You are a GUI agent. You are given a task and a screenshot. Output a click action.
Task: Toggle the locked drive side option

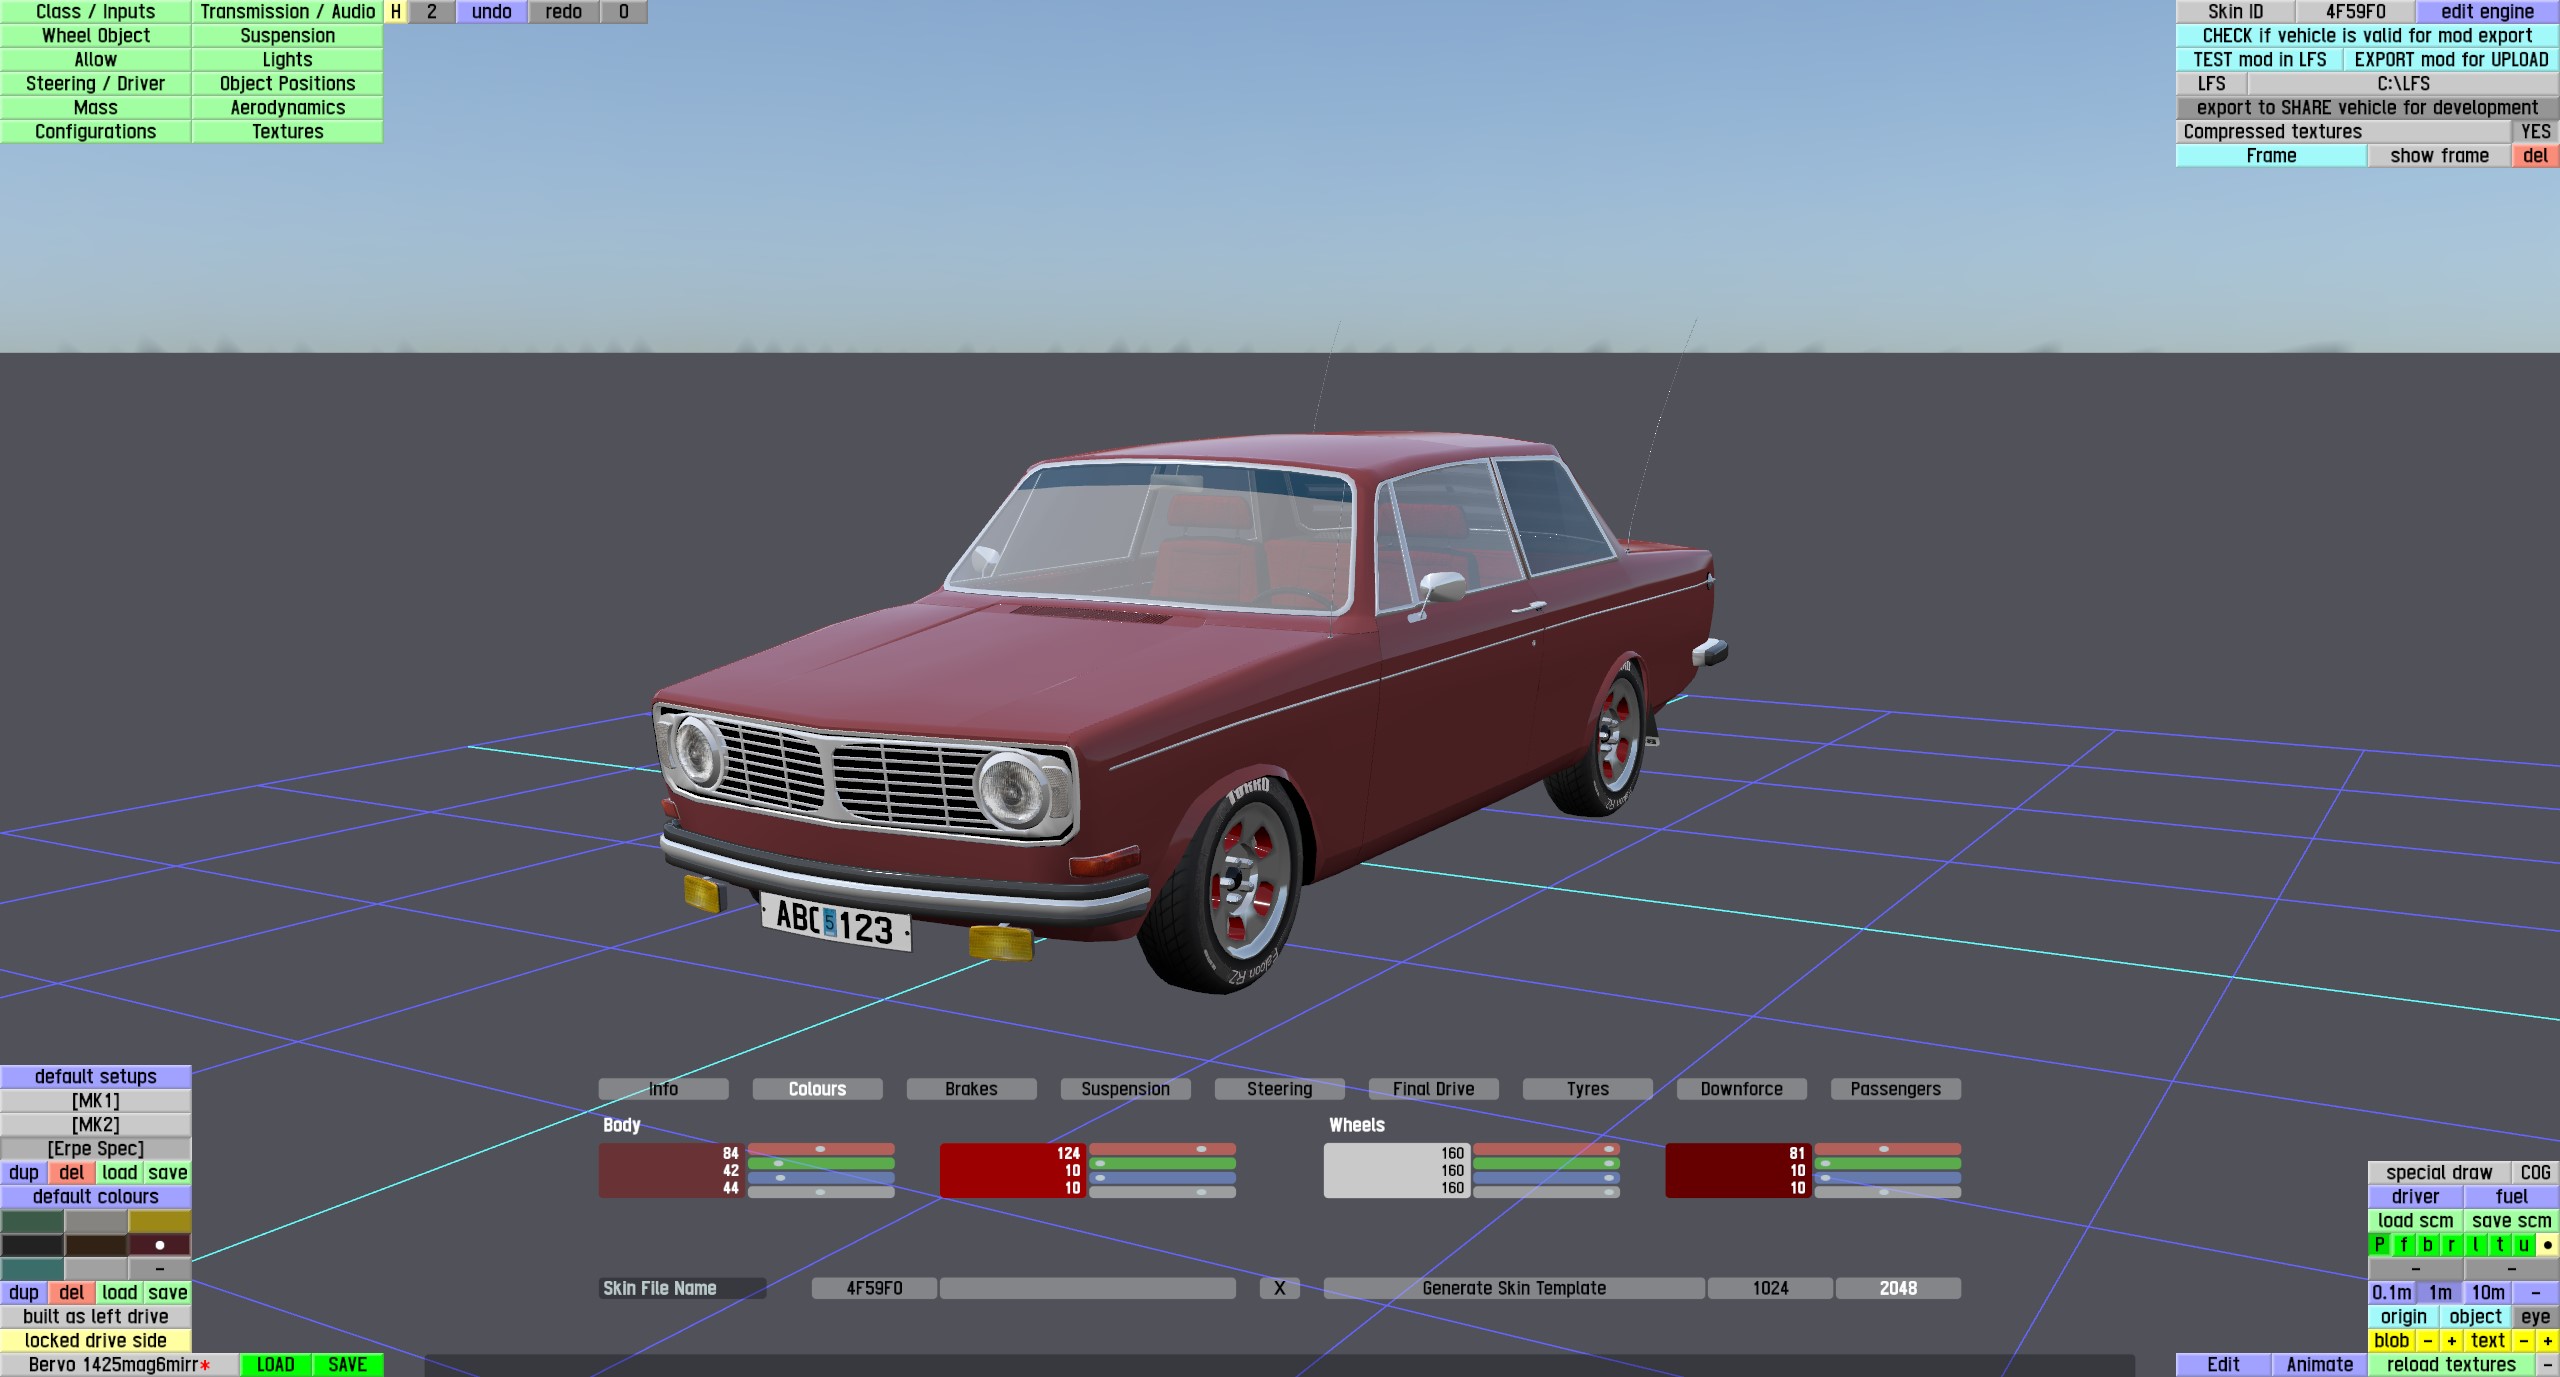pos(96,1341)
